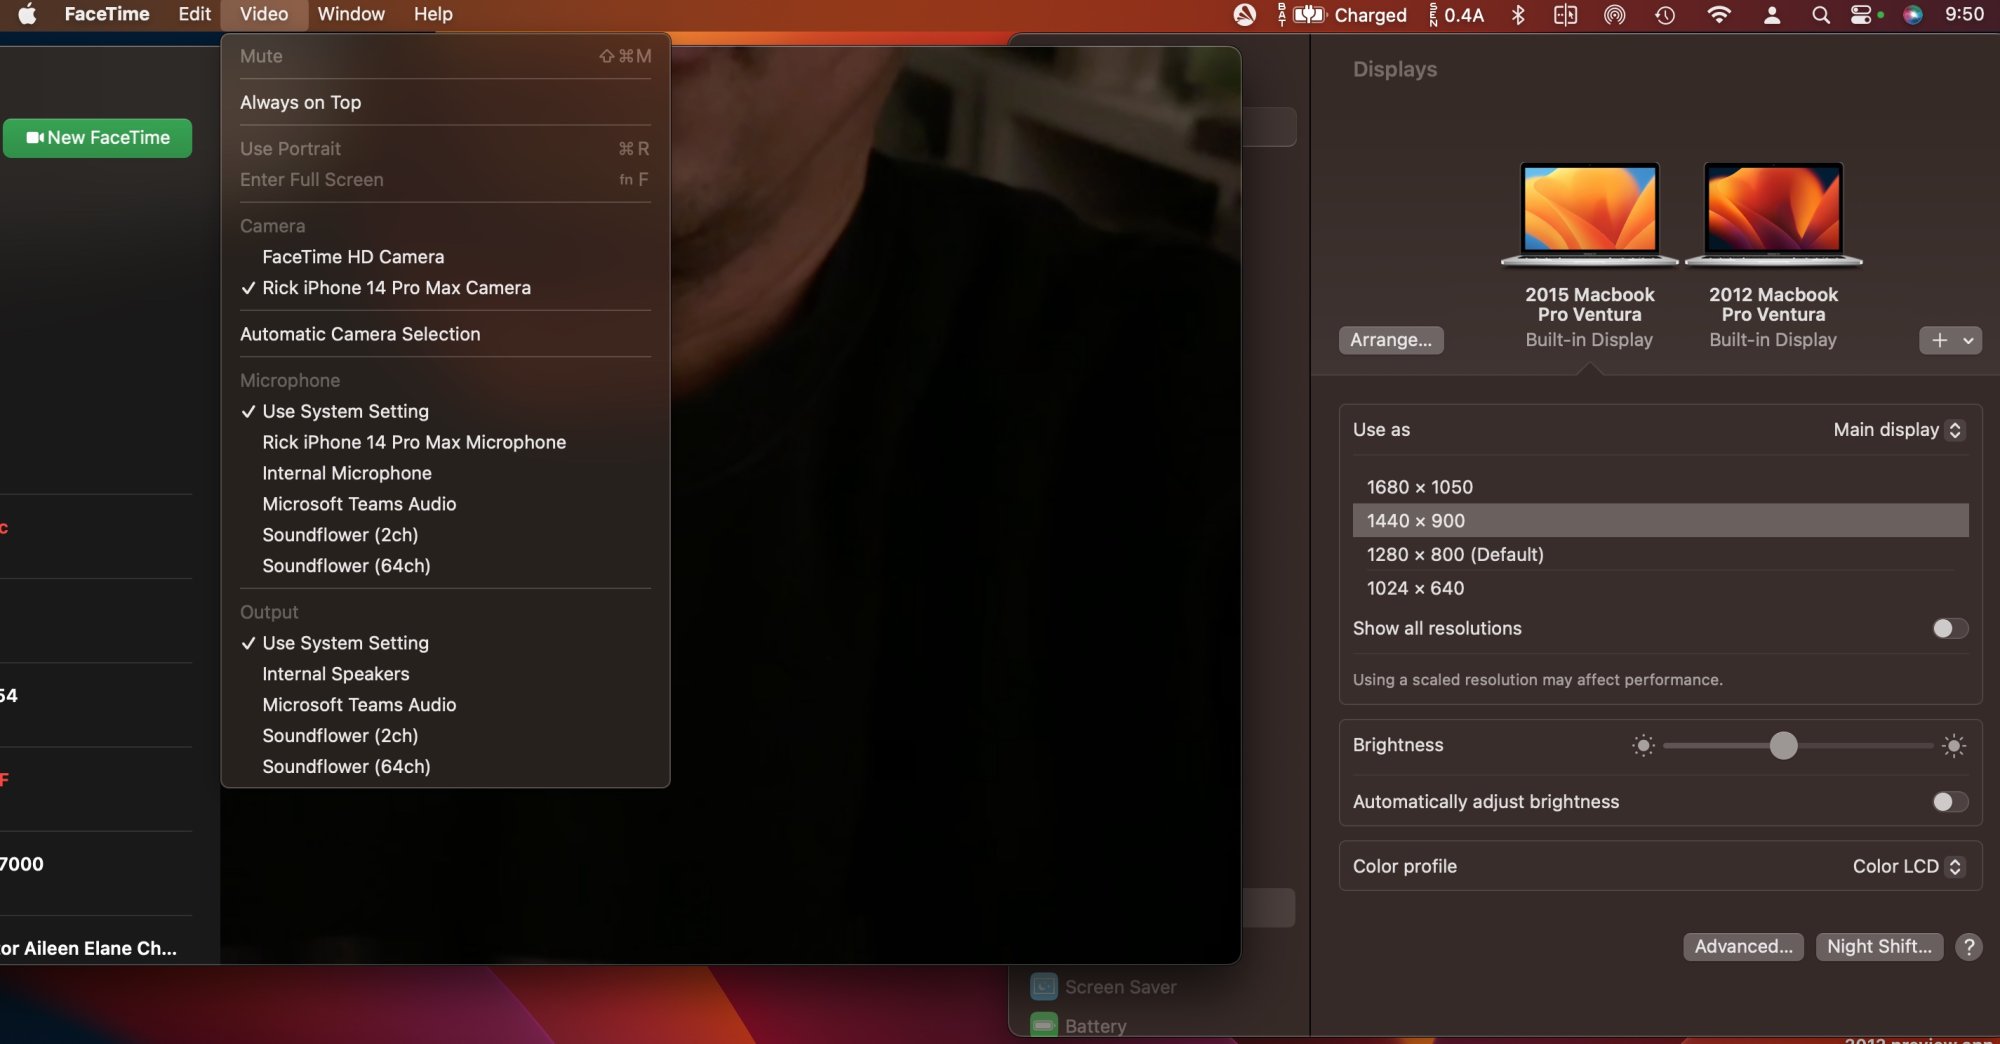Click the New FaceTime button
The height and width of the screenshot is (1044, 2000).
coord(97,138)
